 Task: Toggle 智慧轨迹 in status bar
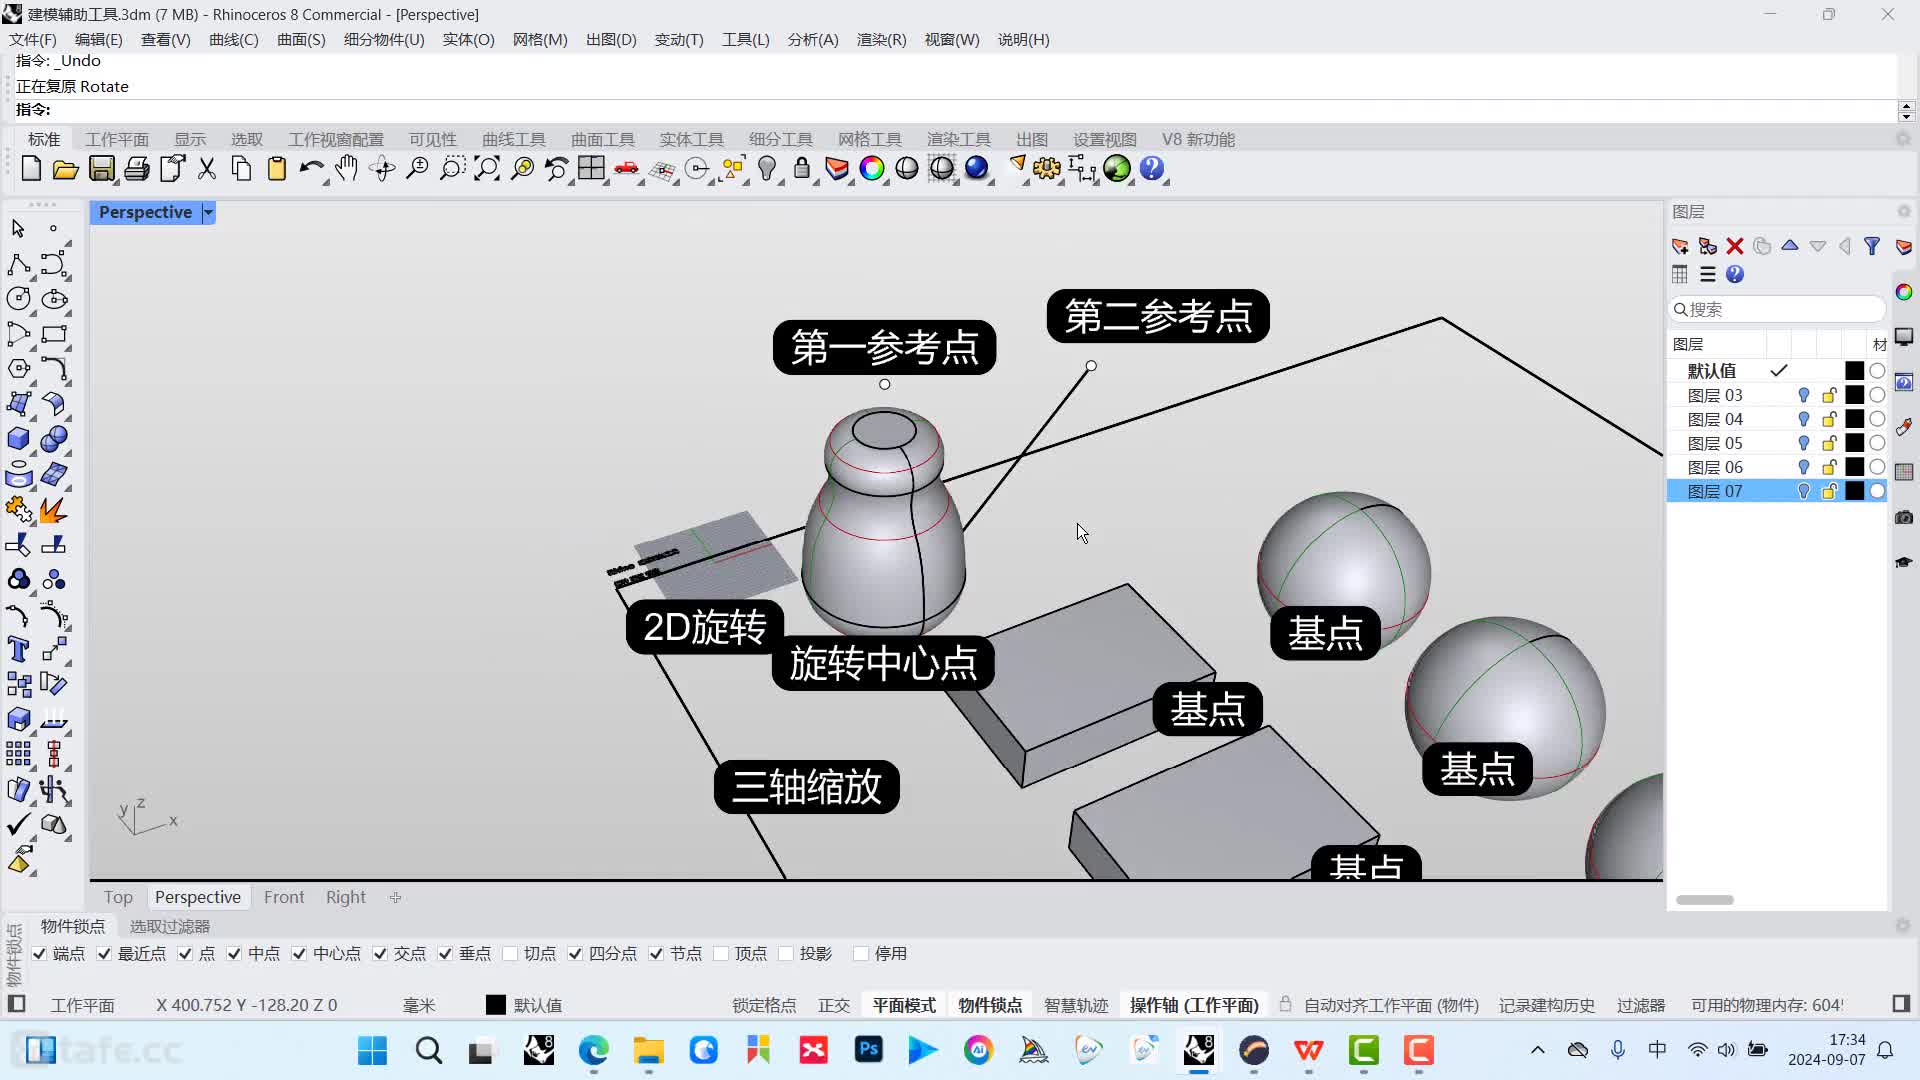point(1076,1005)
